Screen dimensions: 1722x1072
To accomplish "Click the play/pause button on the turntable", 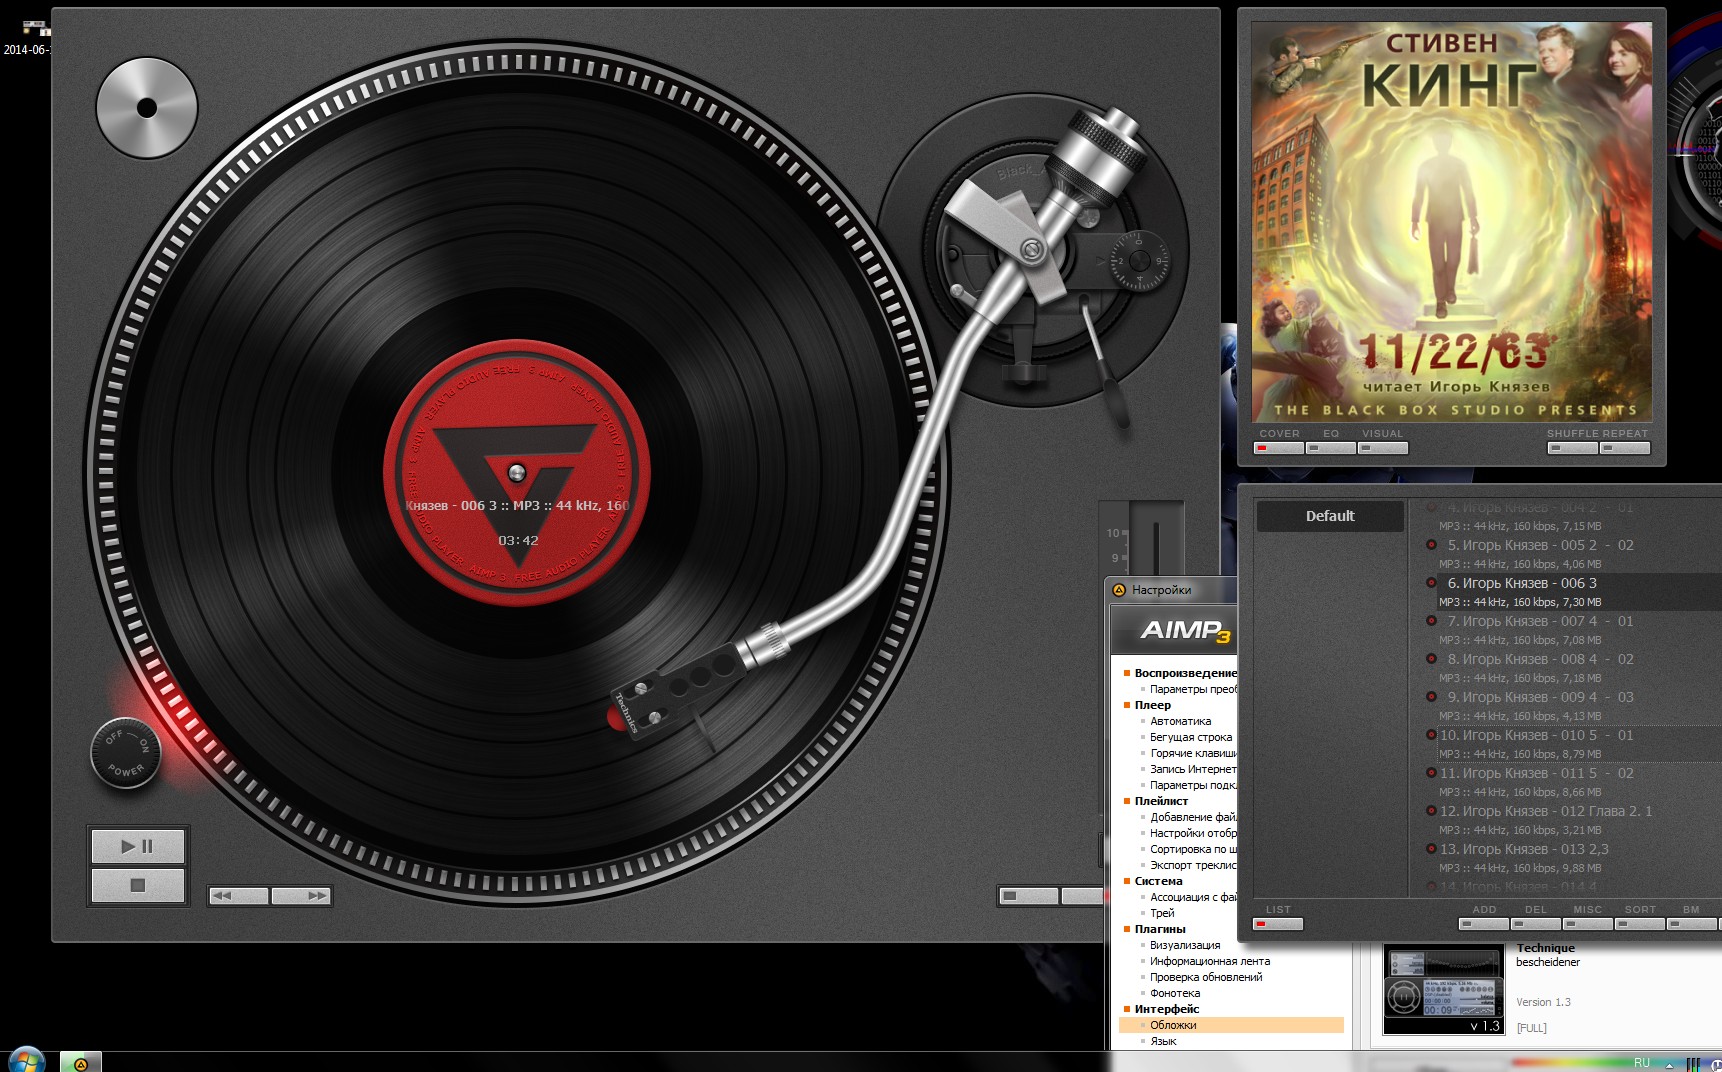I will click(138, 846).
